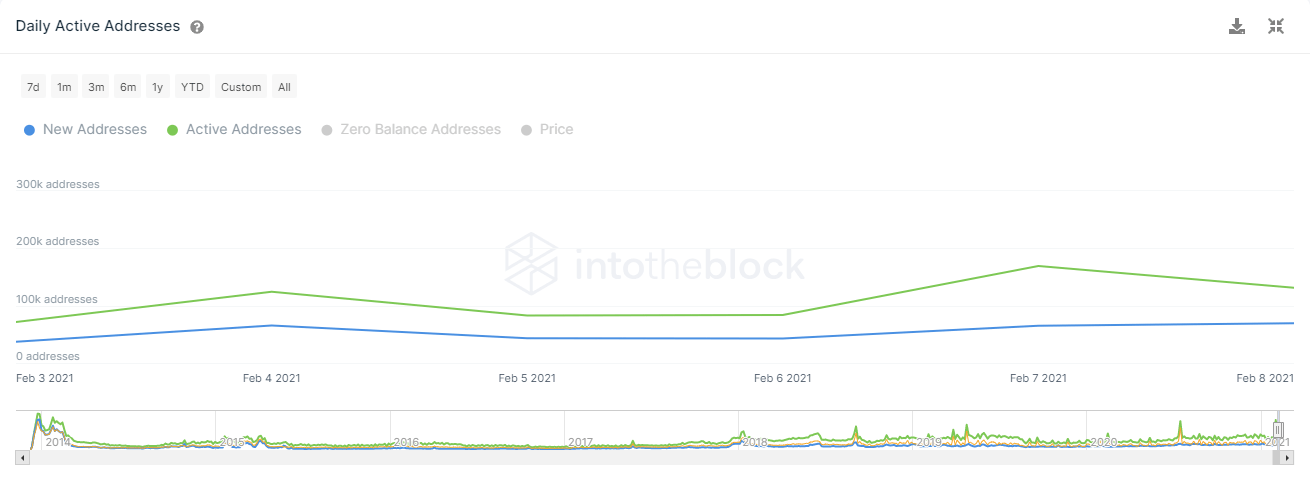Click the navigator scrollbar right arrow
The width and height of the screenshot is (1310, 477).
(1288, 457)
